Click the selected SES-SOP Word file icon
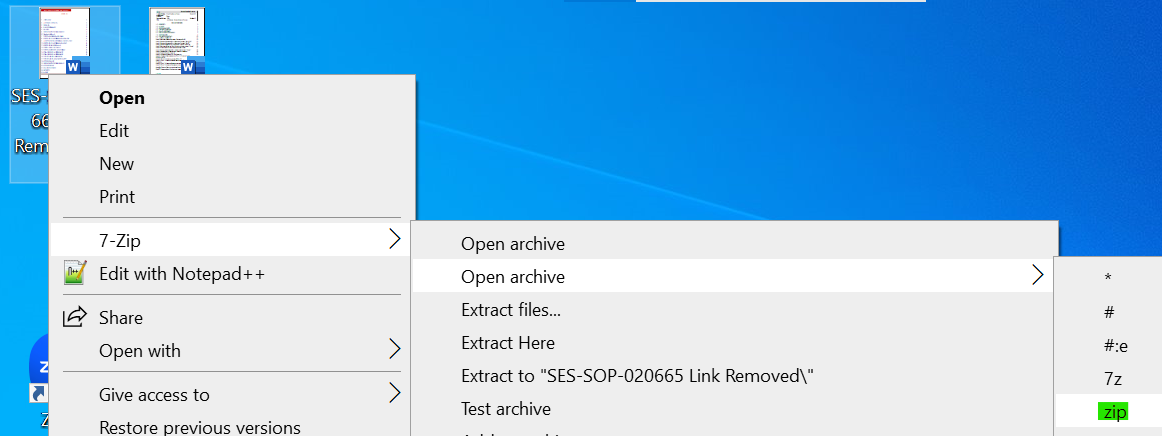This screenshot has width=1162, height=436. tap(64, 43)
